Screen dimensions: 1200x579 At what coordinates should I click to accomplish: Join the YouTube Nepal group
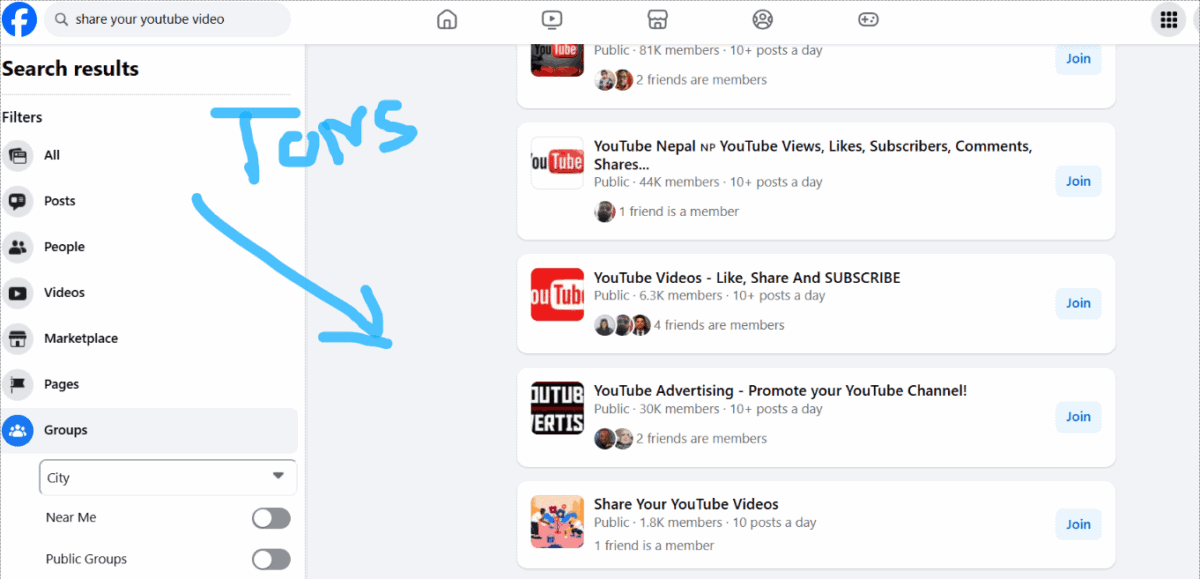(x=1078, y=181)
